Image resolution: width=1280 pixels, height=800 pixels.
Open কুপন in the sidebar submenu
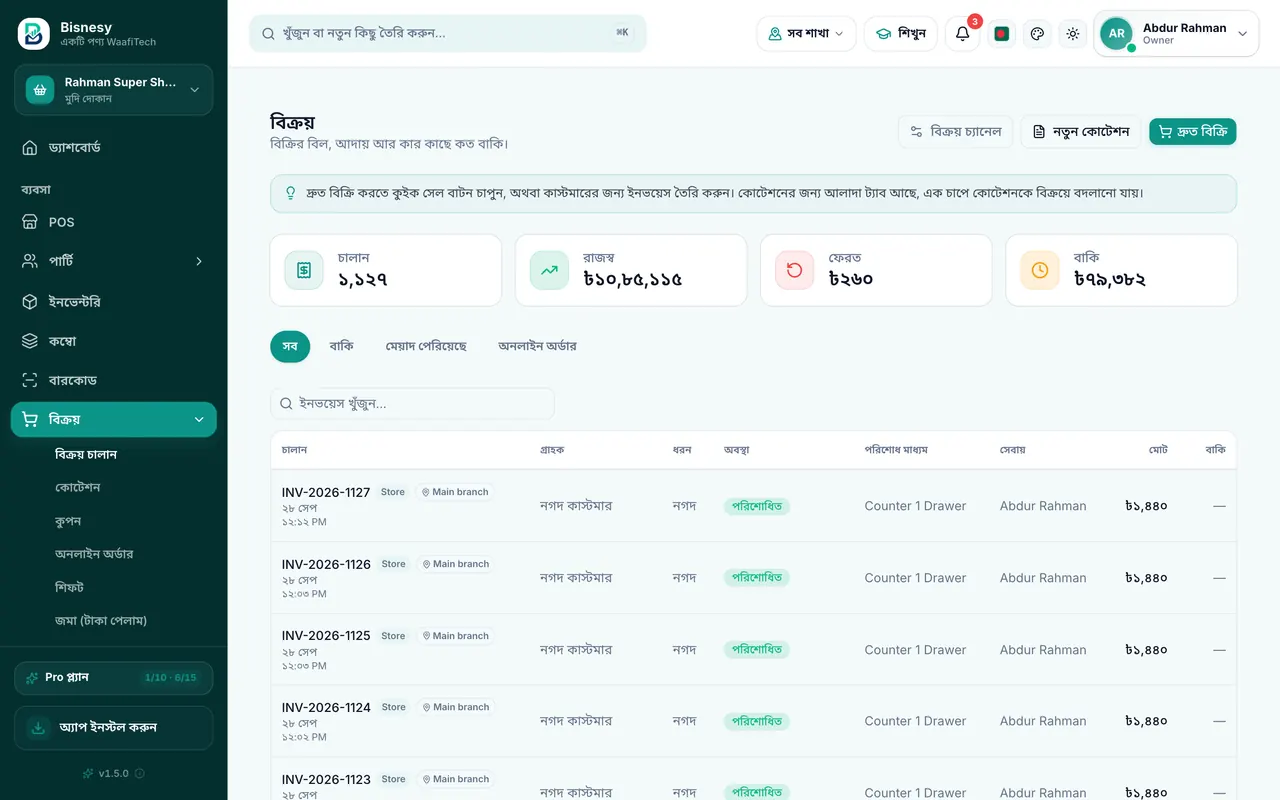(68, 521)
